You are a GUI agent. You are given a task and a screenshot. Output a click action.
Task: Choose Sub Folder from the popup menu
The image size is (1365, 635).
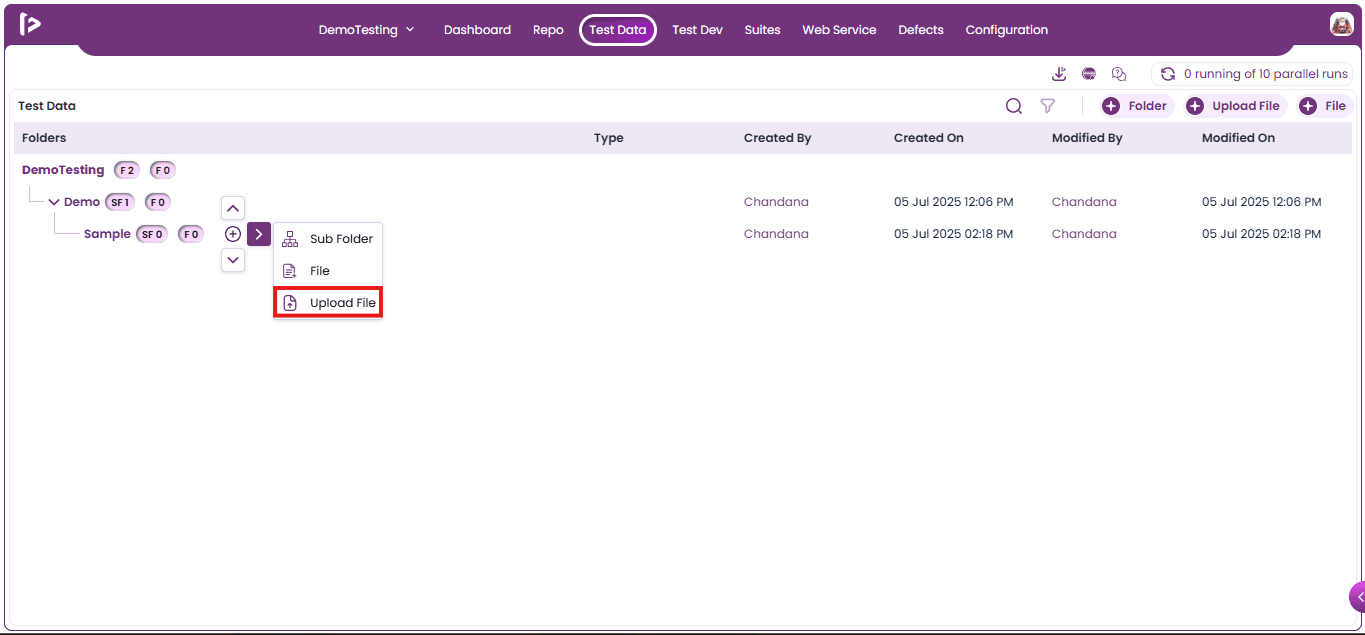coord(328,239)
